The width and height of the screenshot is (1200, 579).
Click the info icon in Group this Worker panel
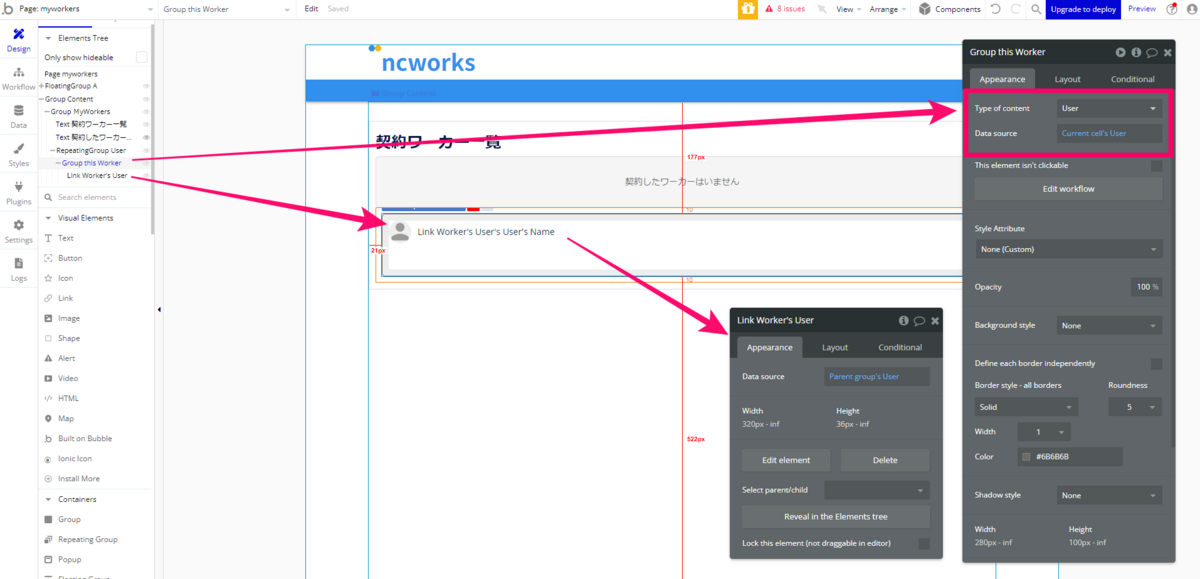1136,52
